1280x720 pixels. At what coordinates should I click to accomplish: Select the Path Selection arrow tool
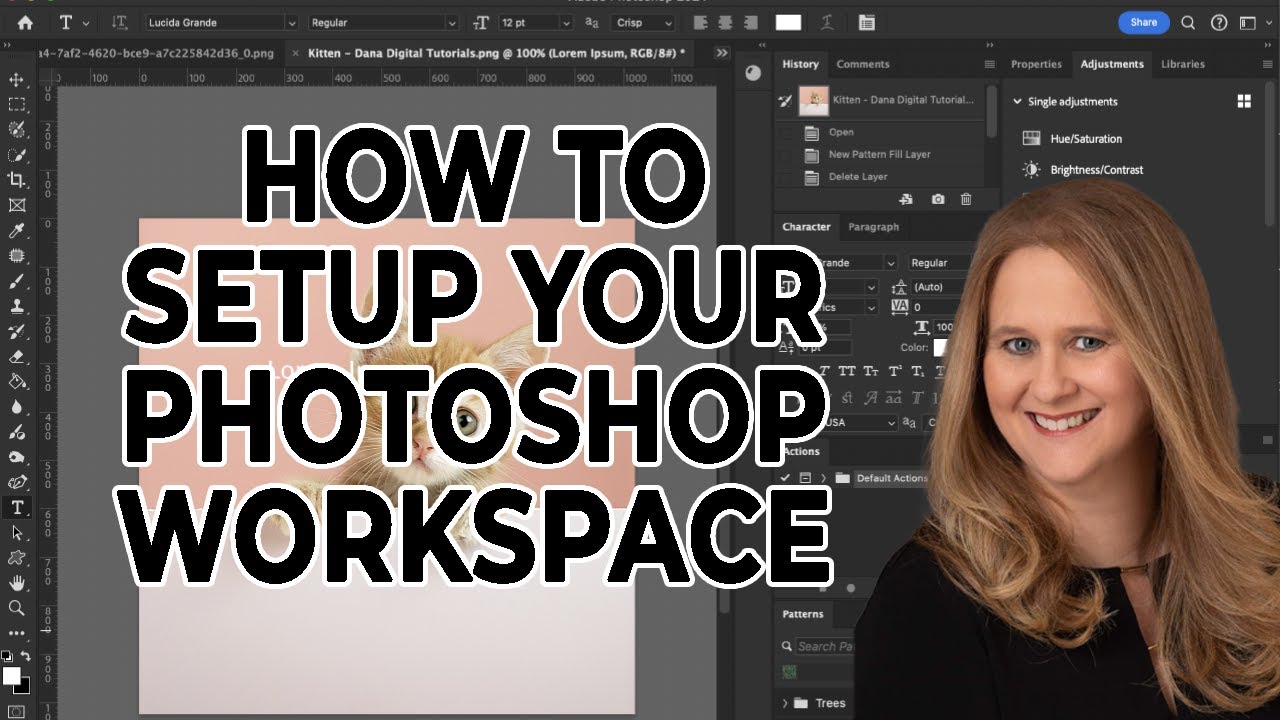(x=16, y=533)
